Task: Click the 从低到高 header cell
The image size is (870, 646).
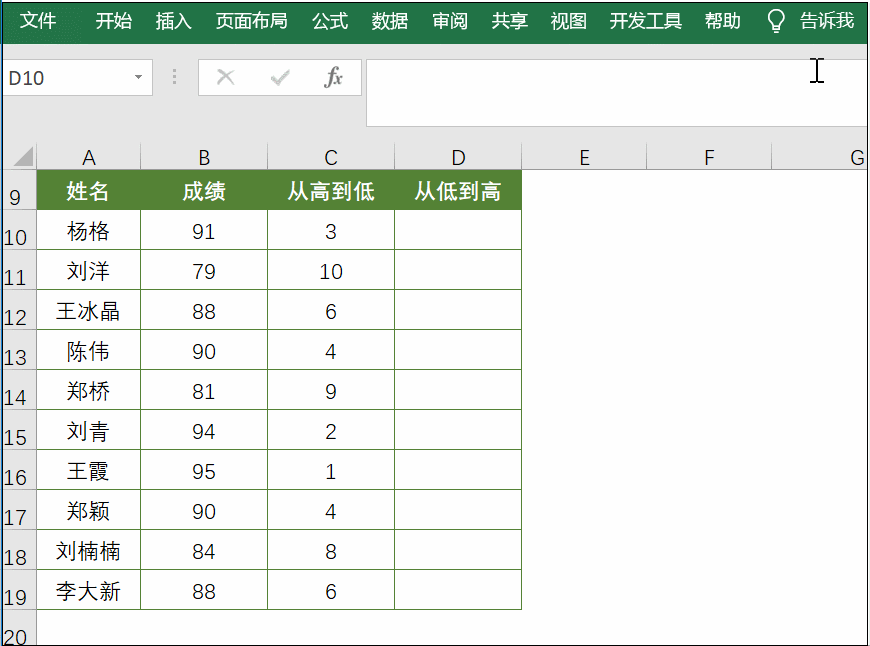Action: (458, 190)
